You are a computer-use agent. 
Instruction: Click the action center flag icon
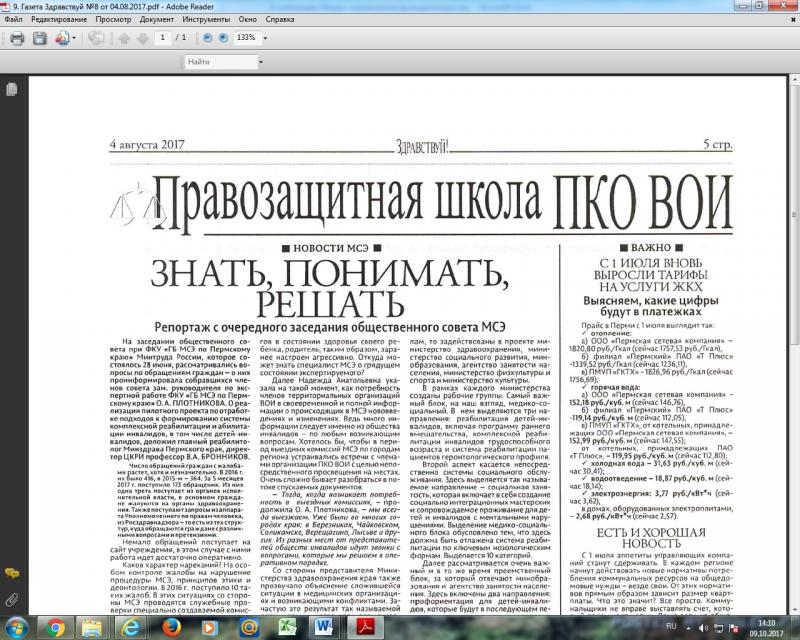click(734, 628)
